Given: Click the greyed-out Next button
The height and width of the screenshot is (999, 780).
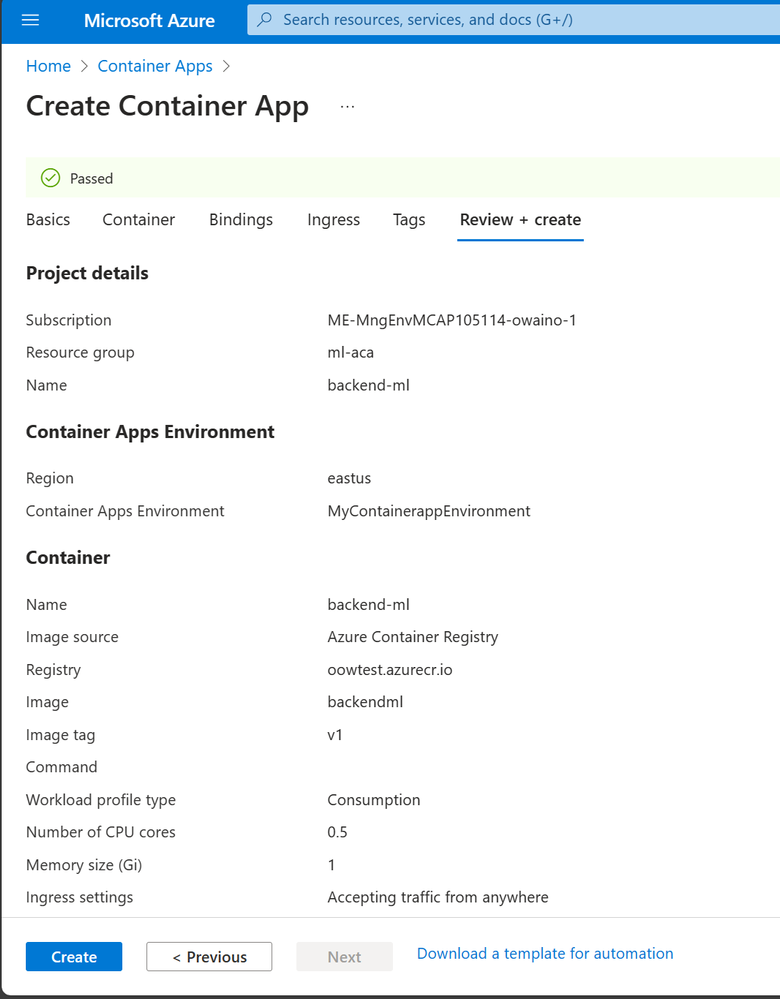Looking at the screenshot, I should tap(344, 957).
